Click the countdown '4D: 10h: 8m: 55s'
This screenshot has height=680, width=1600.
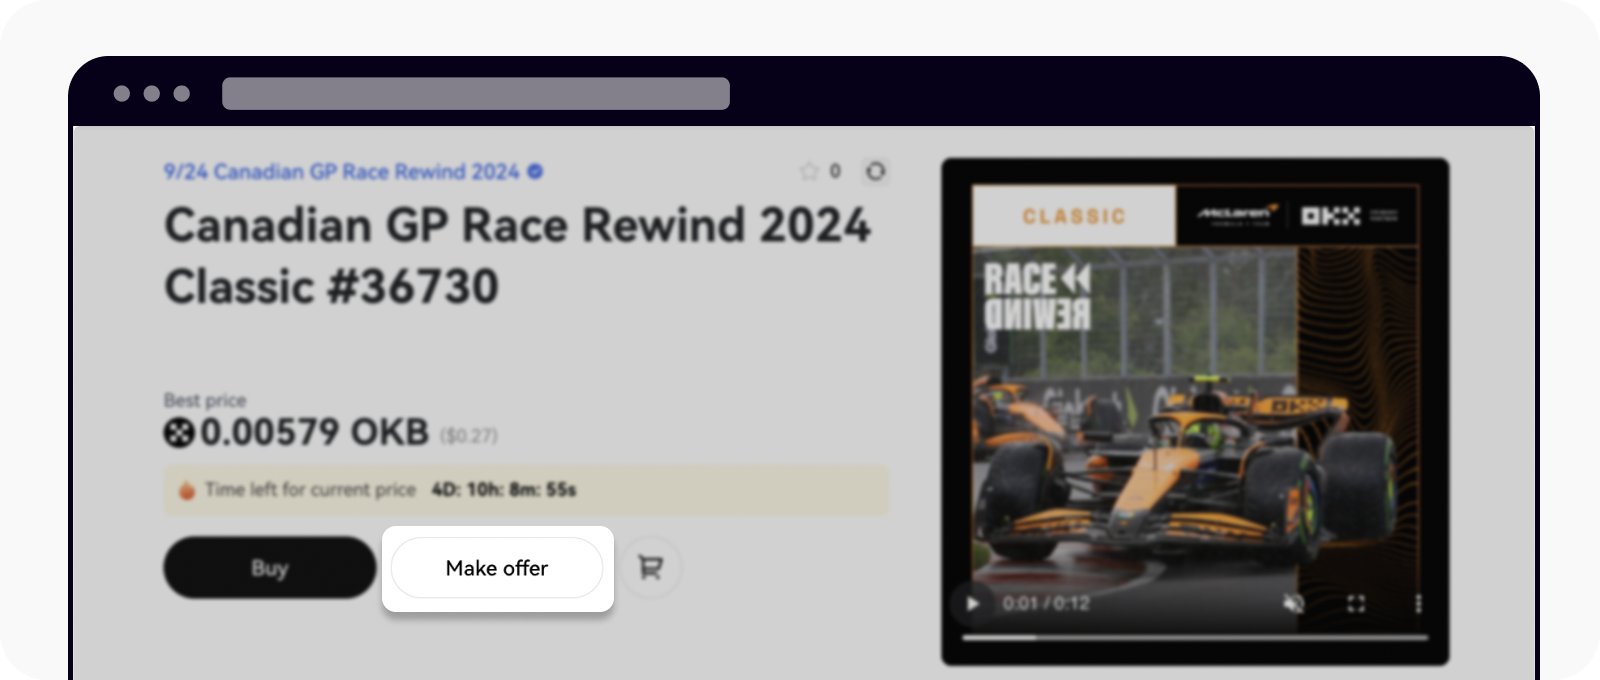pyautogui.click(x=504, y=490)
